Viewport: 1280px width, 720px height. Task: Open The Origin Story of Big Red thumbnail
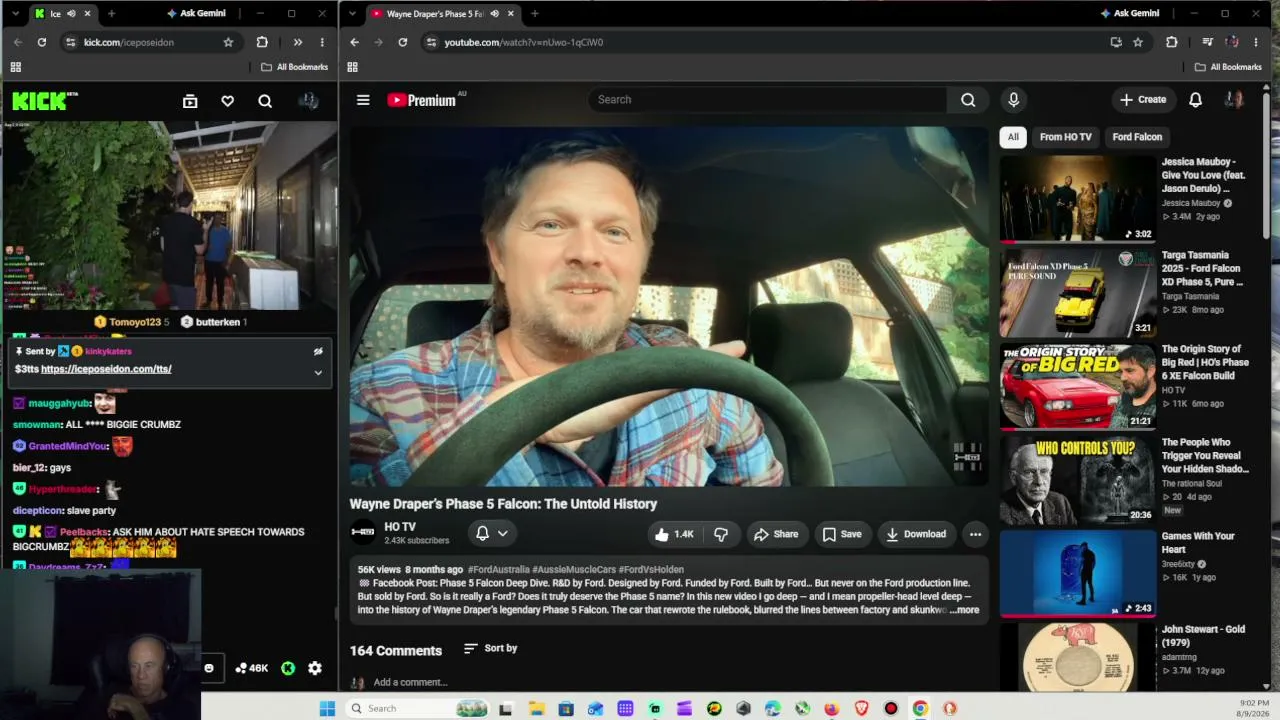point(1078,386)
